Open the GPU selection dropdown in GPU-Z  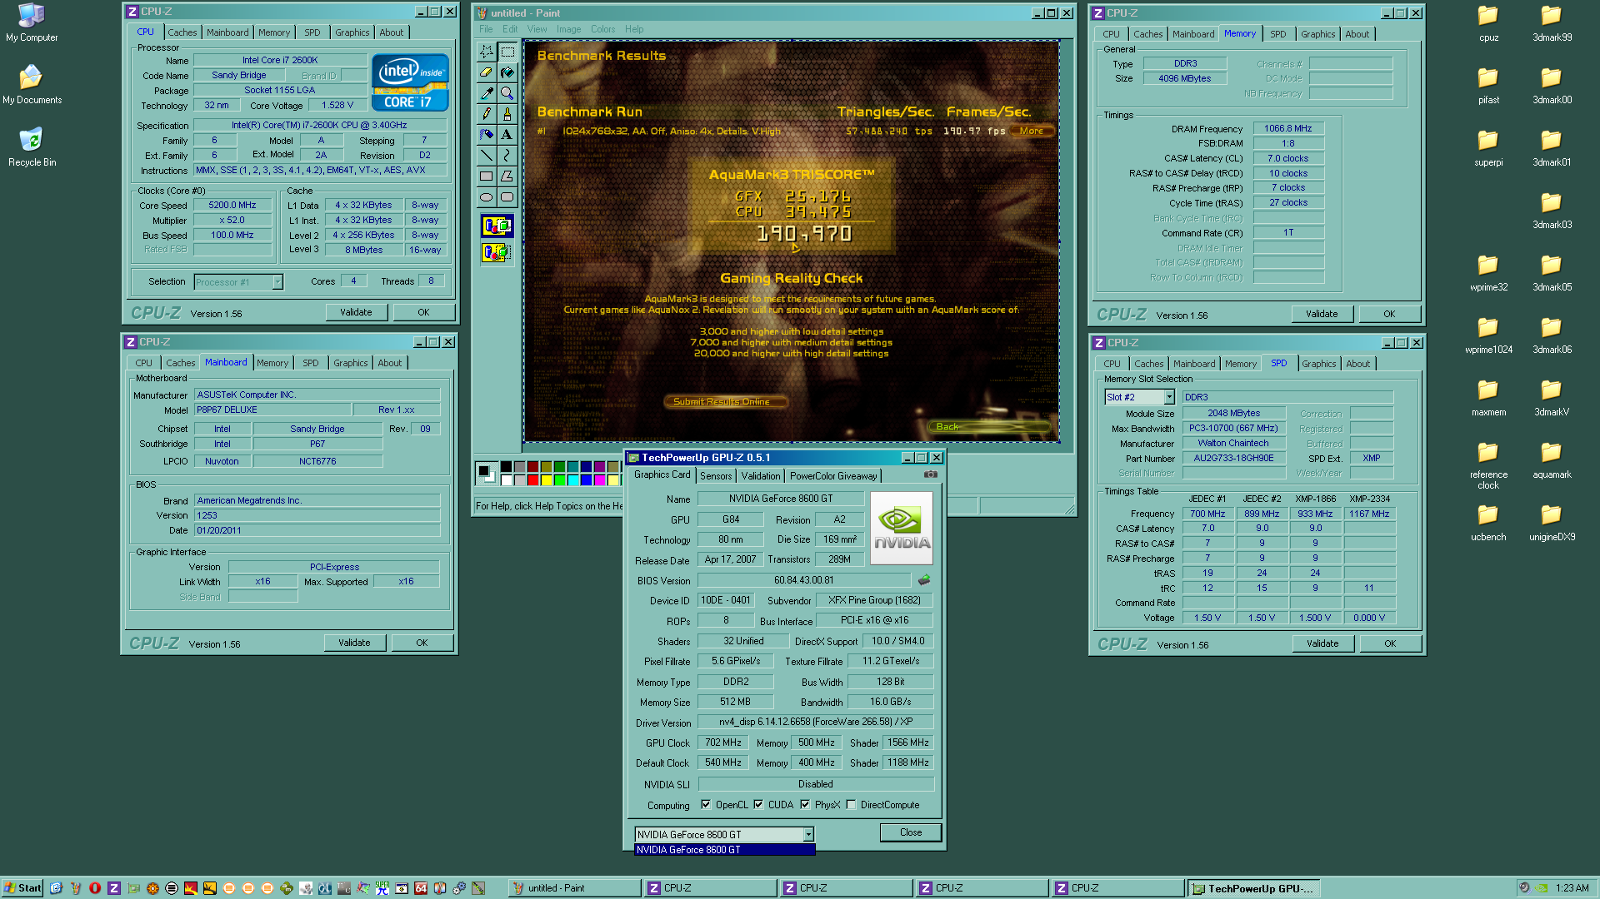808,834
